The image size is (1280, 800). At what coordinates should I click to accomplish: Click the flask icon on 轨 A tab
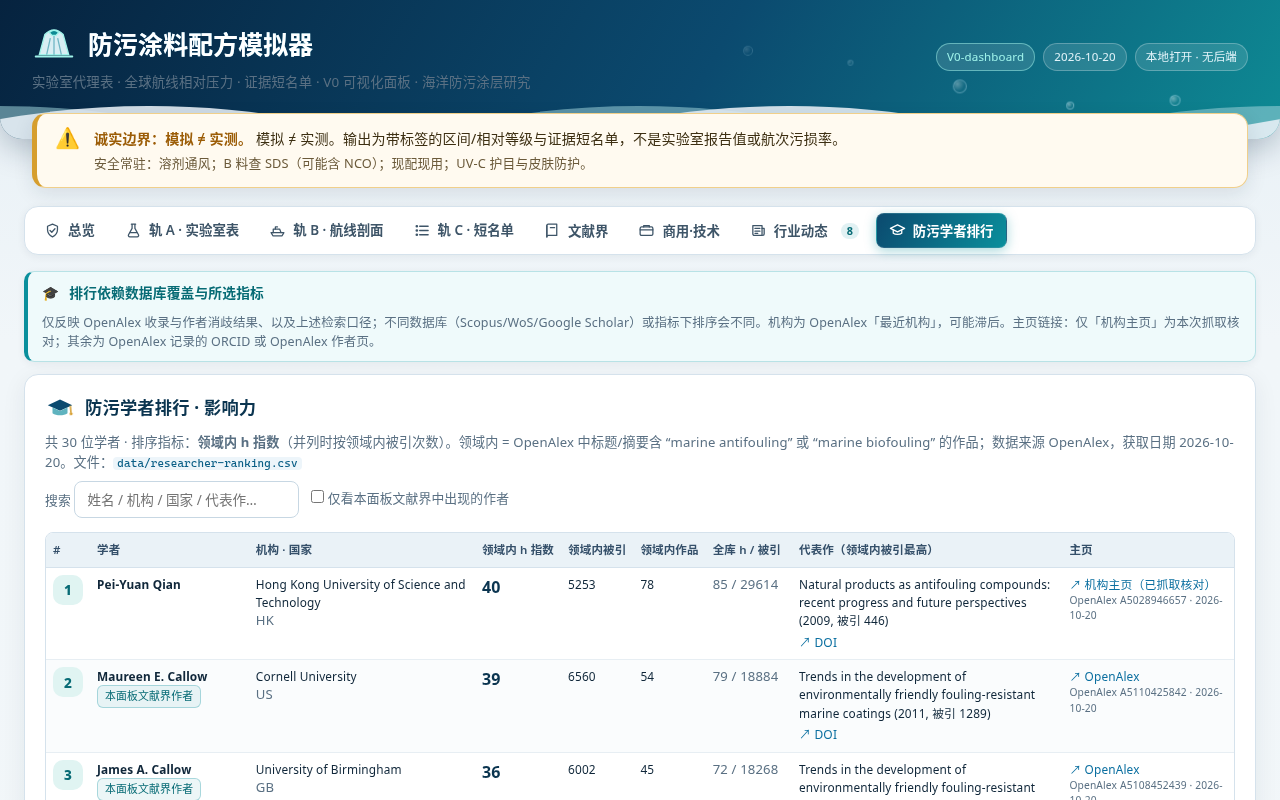pyautogui.click(x=133, y=231)
